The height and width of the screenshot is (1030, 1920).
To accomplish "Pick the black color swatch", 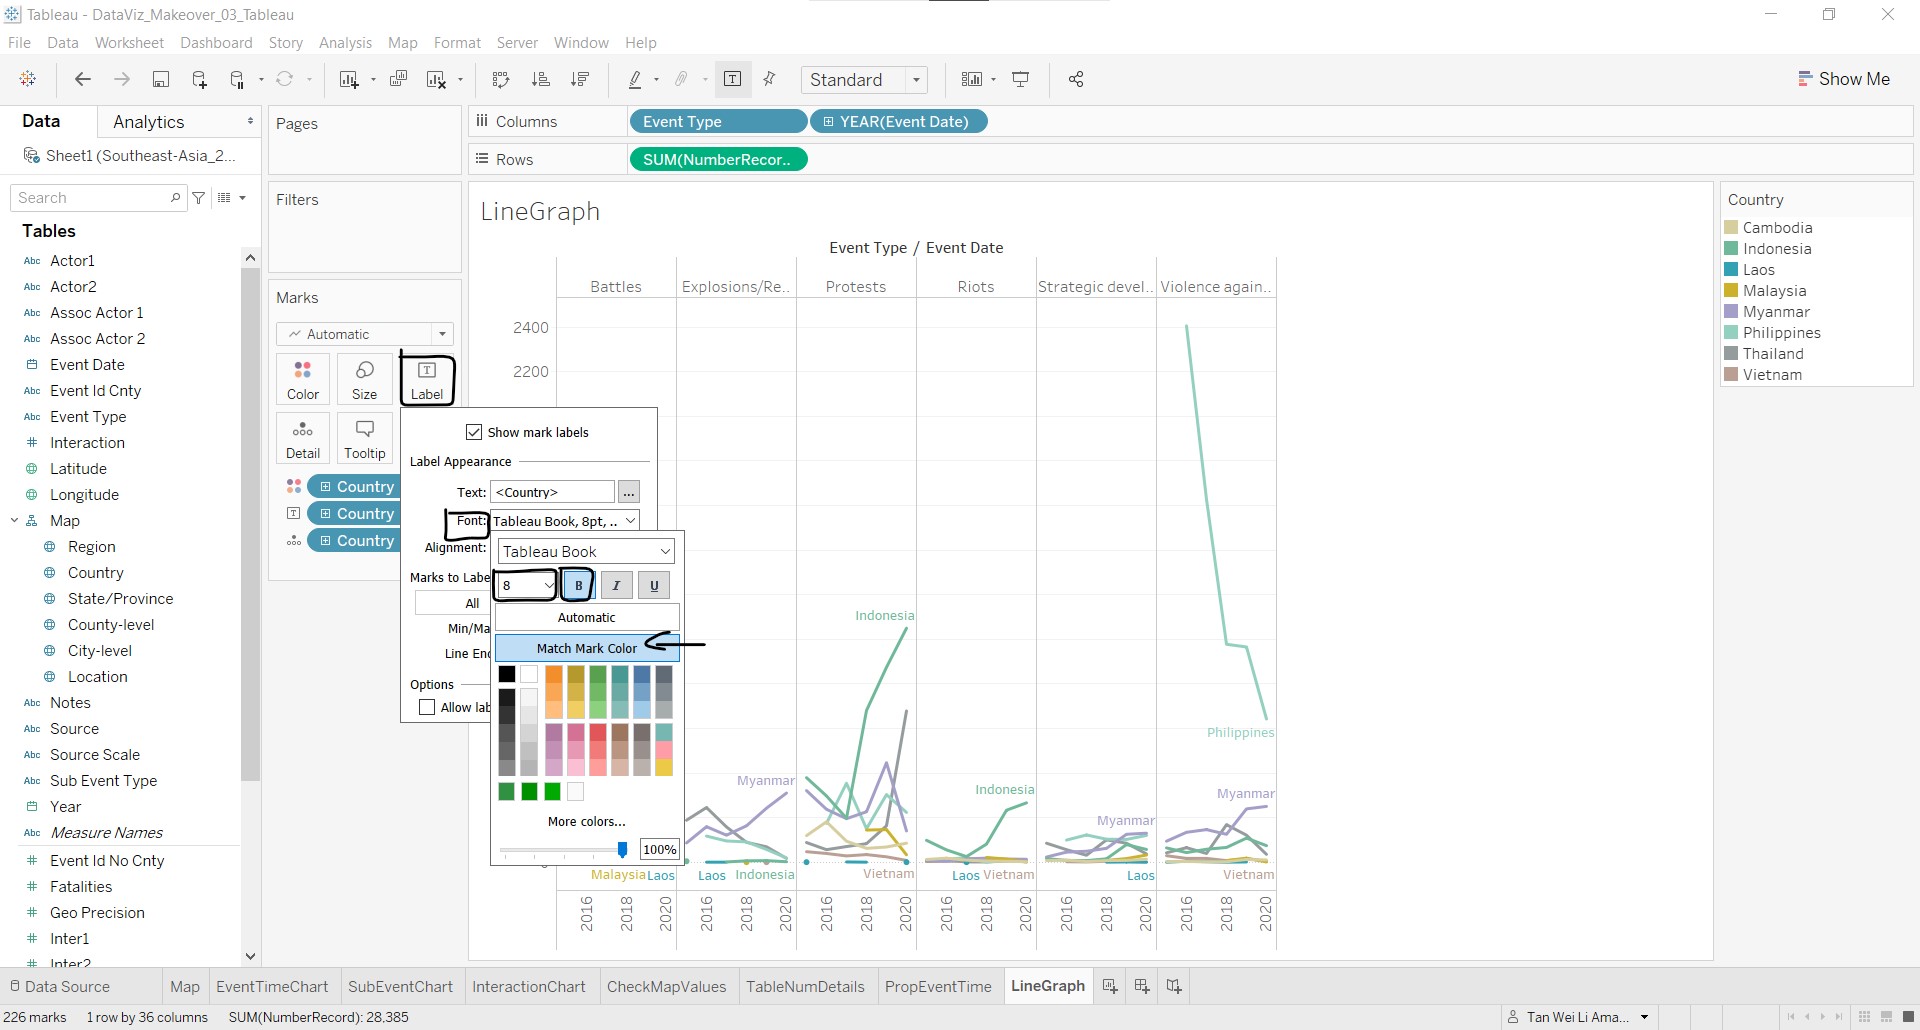I will coord(507,675).
